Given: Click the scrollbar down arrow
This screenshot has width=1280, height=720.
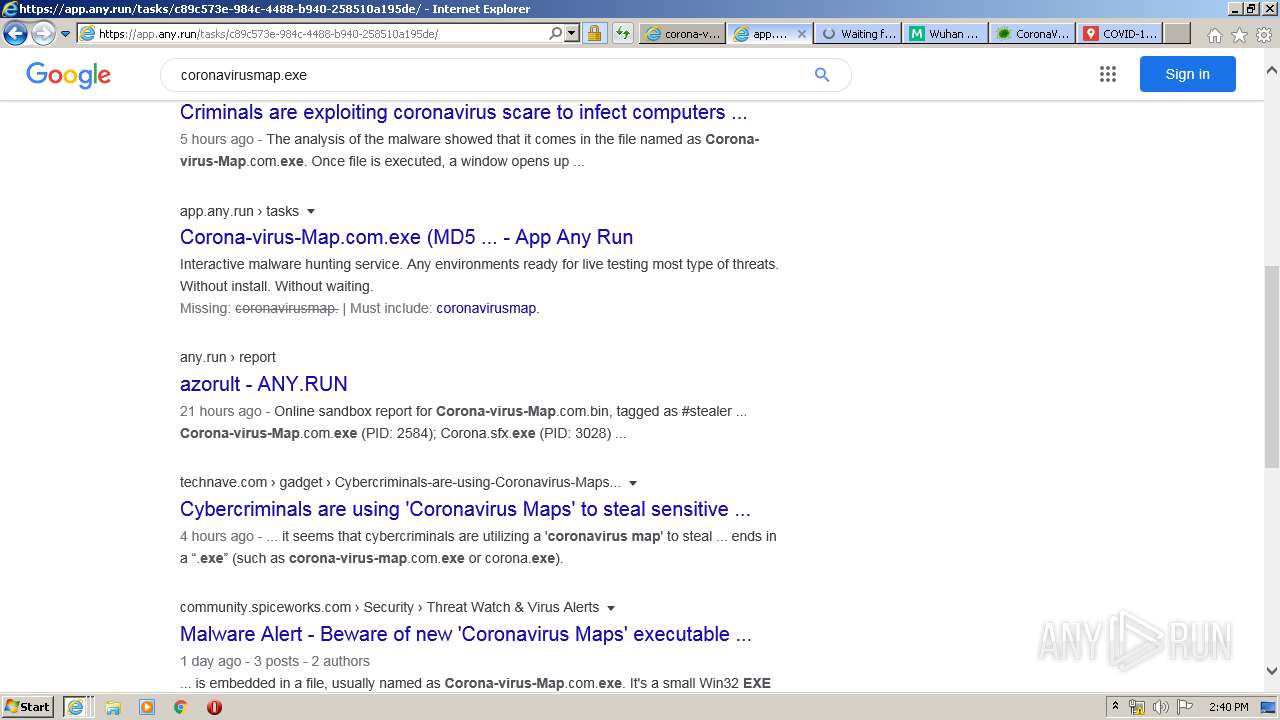Looking at the screenshot, I should click(x=1271, y=672).
